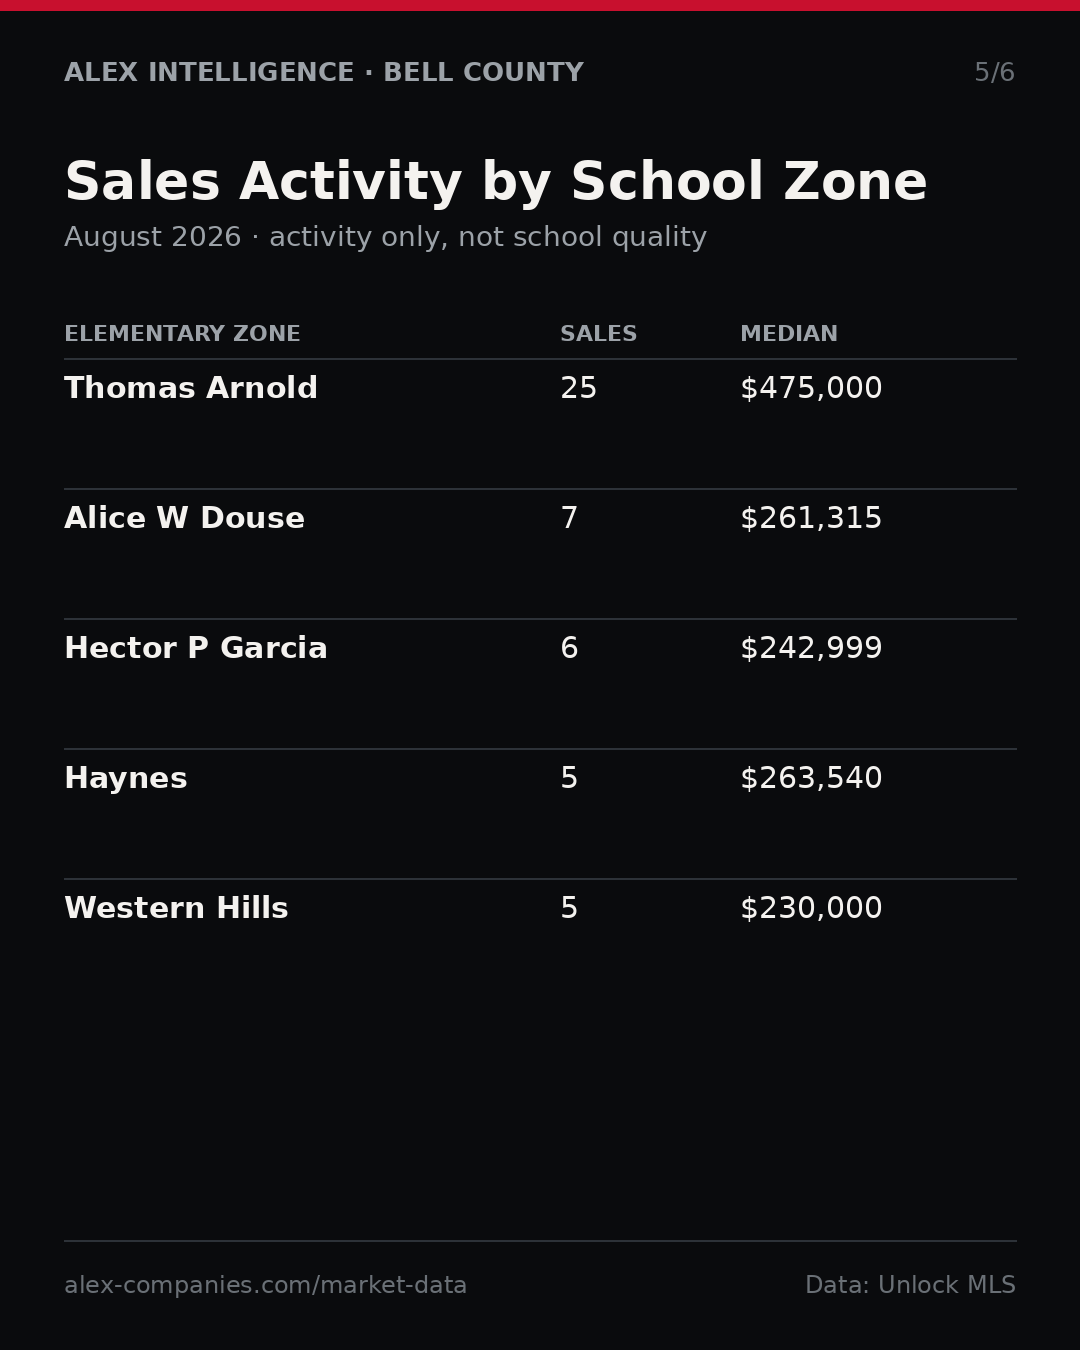The image size is (1080, 1350).
Task: Select the ELEMENTARY ZONE column header
Action: [182, 334]
